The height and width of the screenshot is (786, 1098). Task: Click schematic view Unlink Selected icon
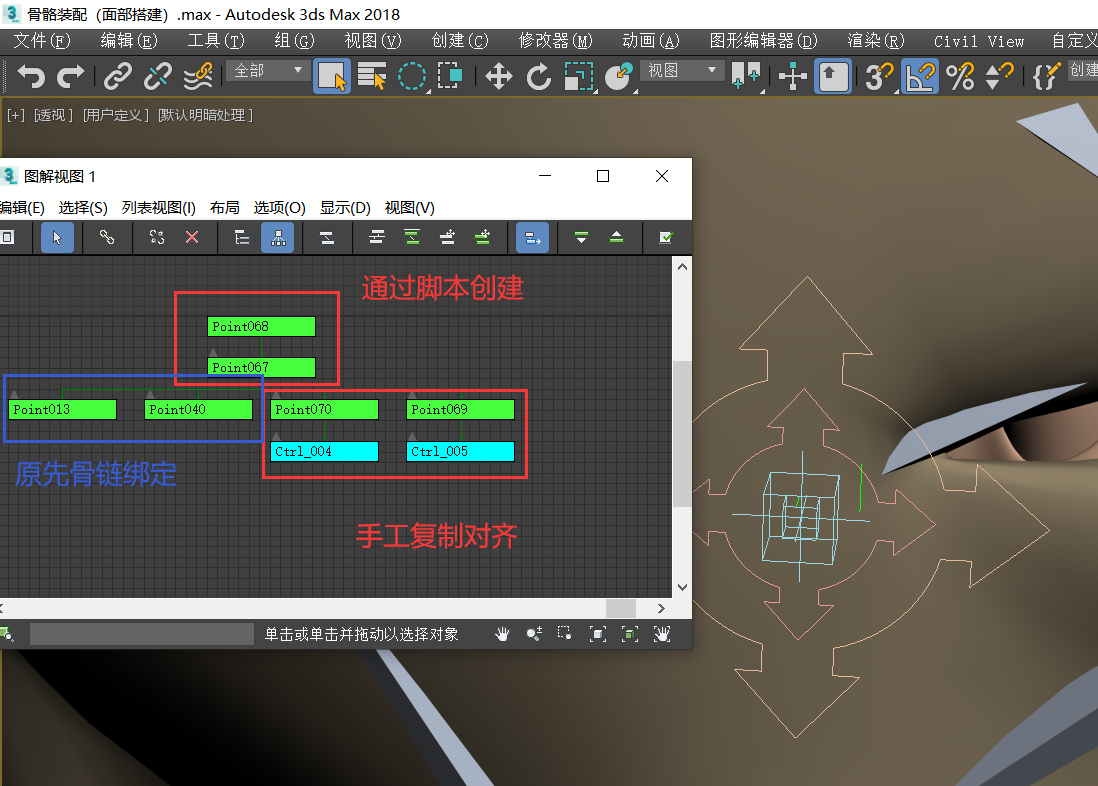157,237
